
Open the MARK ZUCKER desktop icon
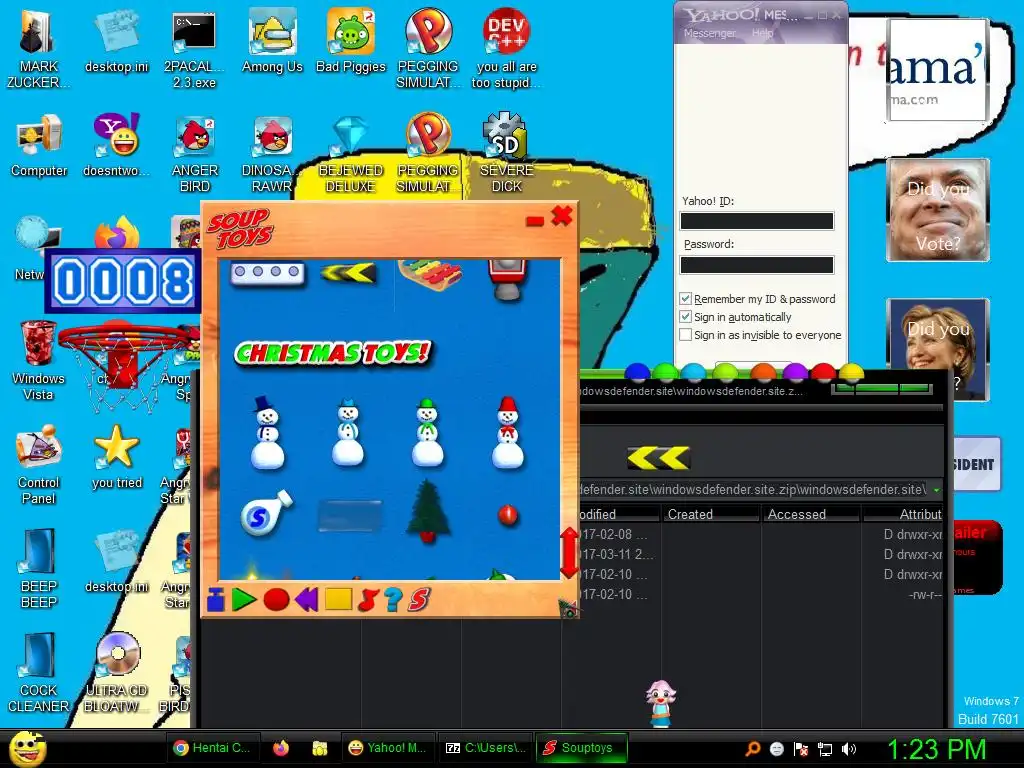click(x=38, y=50)
